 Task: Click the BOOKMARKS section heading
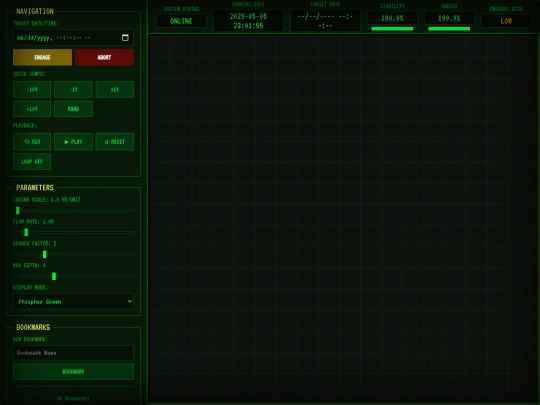tap(33, 327)
